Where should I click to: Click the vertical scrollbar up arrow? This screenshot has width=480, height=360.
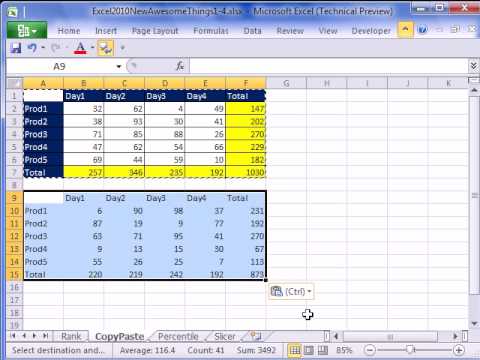[x=474, y=90]
